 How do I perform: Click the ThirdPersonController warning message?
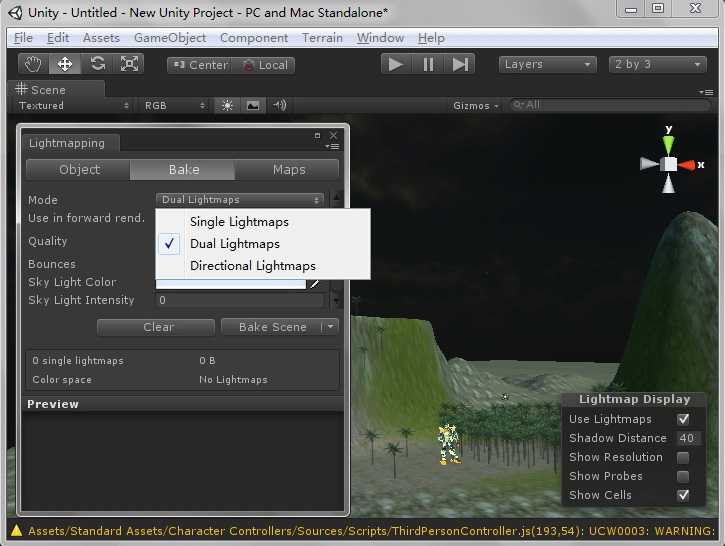point(372,531)
